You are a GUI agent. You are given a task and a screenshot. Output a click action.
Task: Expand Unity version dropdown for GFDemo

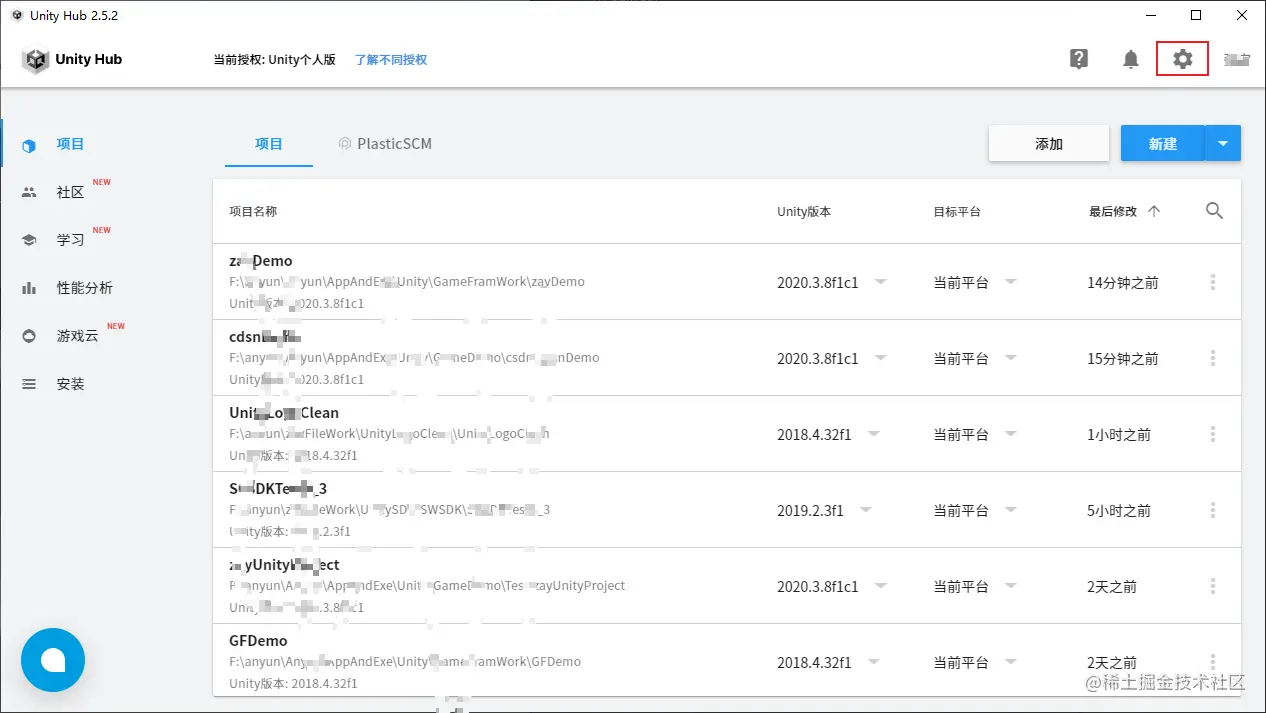(x=873, y=661)
